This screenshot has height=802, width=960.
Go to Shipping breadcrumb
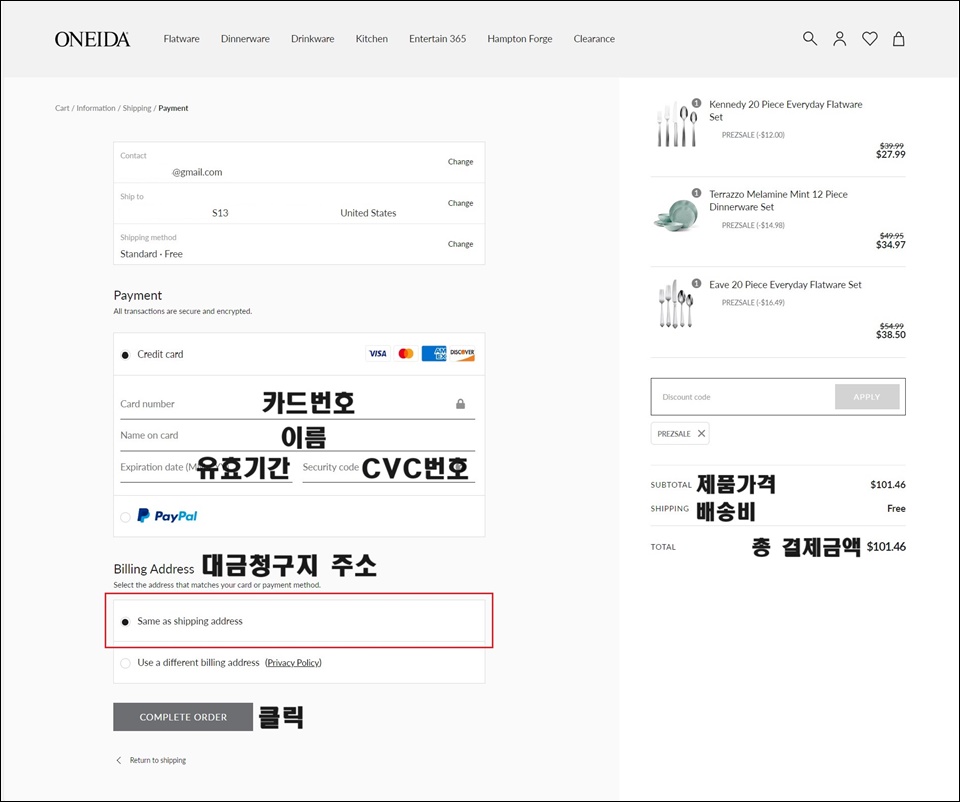point(137,108)
